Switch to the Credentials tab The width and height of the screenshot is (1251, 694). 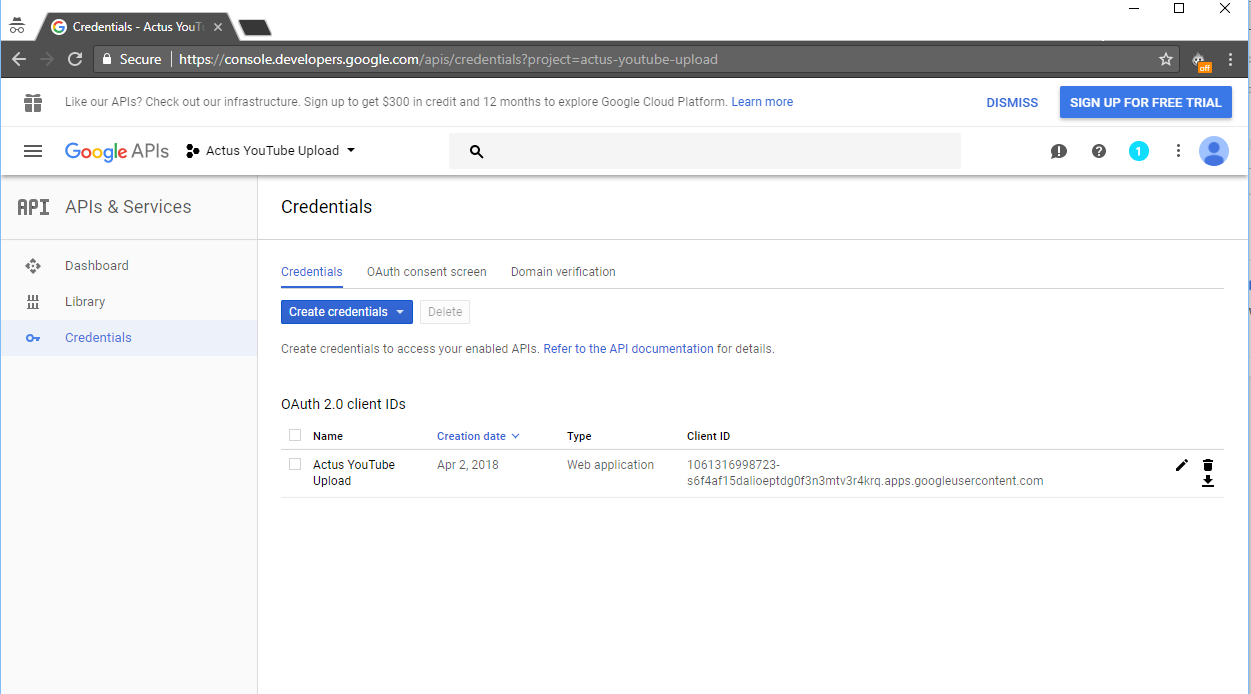click(x=312, y=272)
